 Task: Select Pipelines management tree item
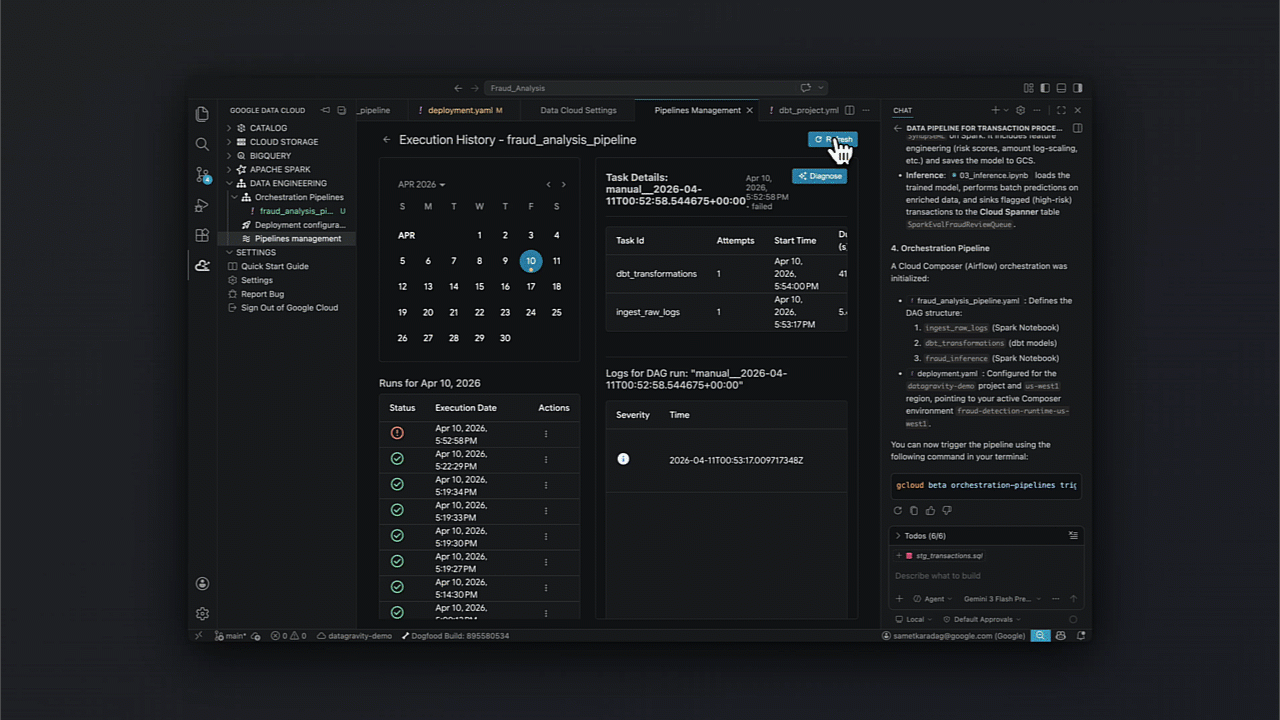pyautogui.click(x=298, y=239)
